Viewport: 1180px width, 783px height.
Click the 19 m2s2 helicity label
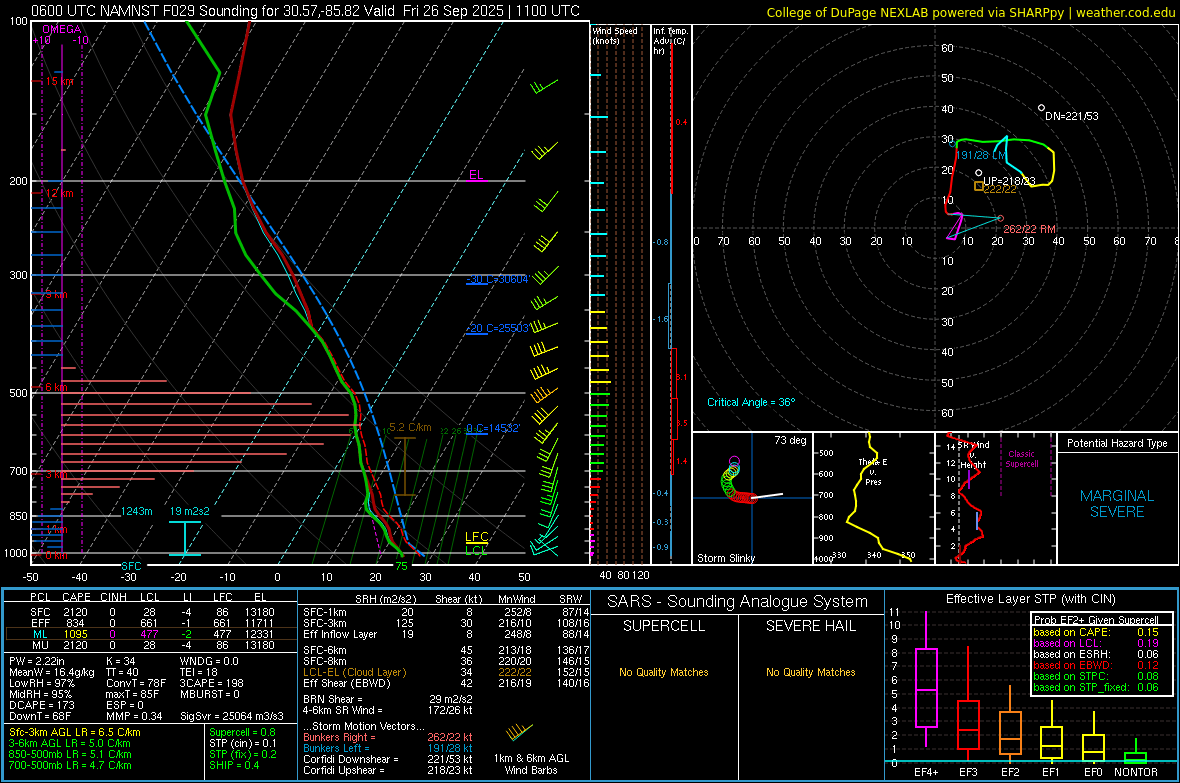tap(190, 511)
